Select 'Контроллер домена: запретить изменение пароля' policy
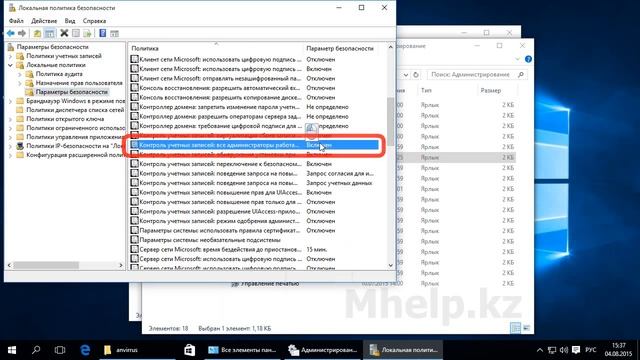Image resolution: width=640 pixels, height=360 pixels. 220,107
